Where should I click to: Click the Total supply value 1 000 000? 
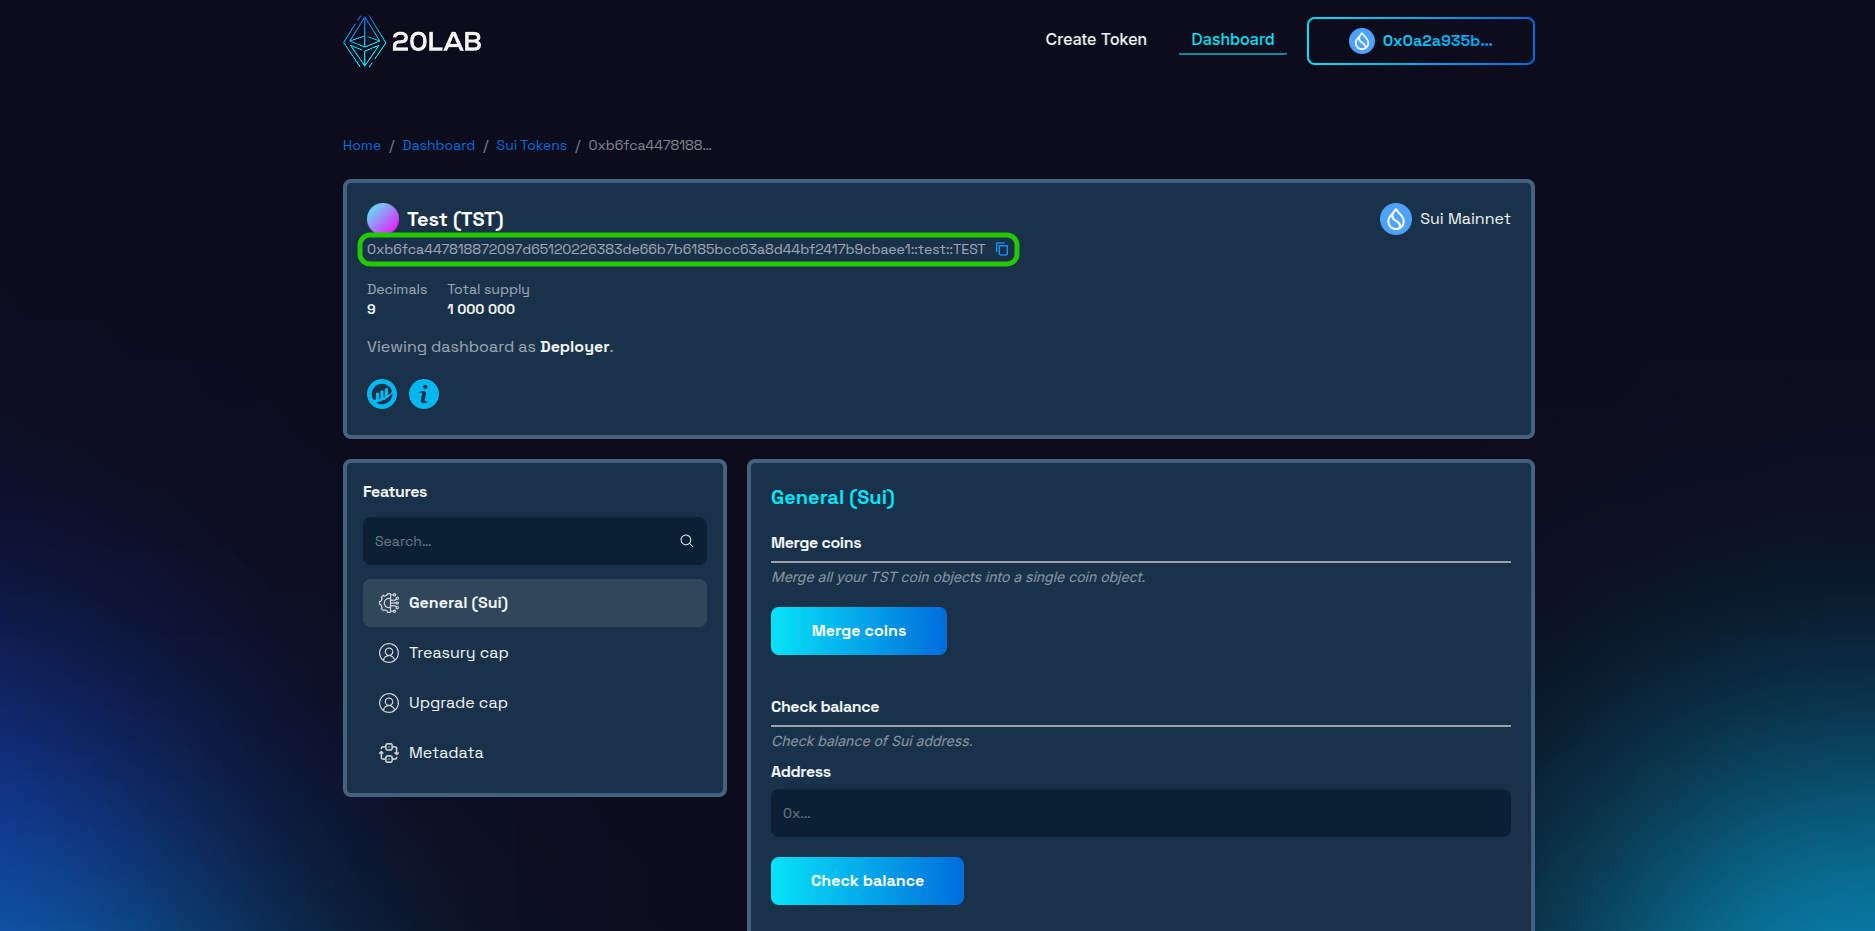(x=481, y=309)
